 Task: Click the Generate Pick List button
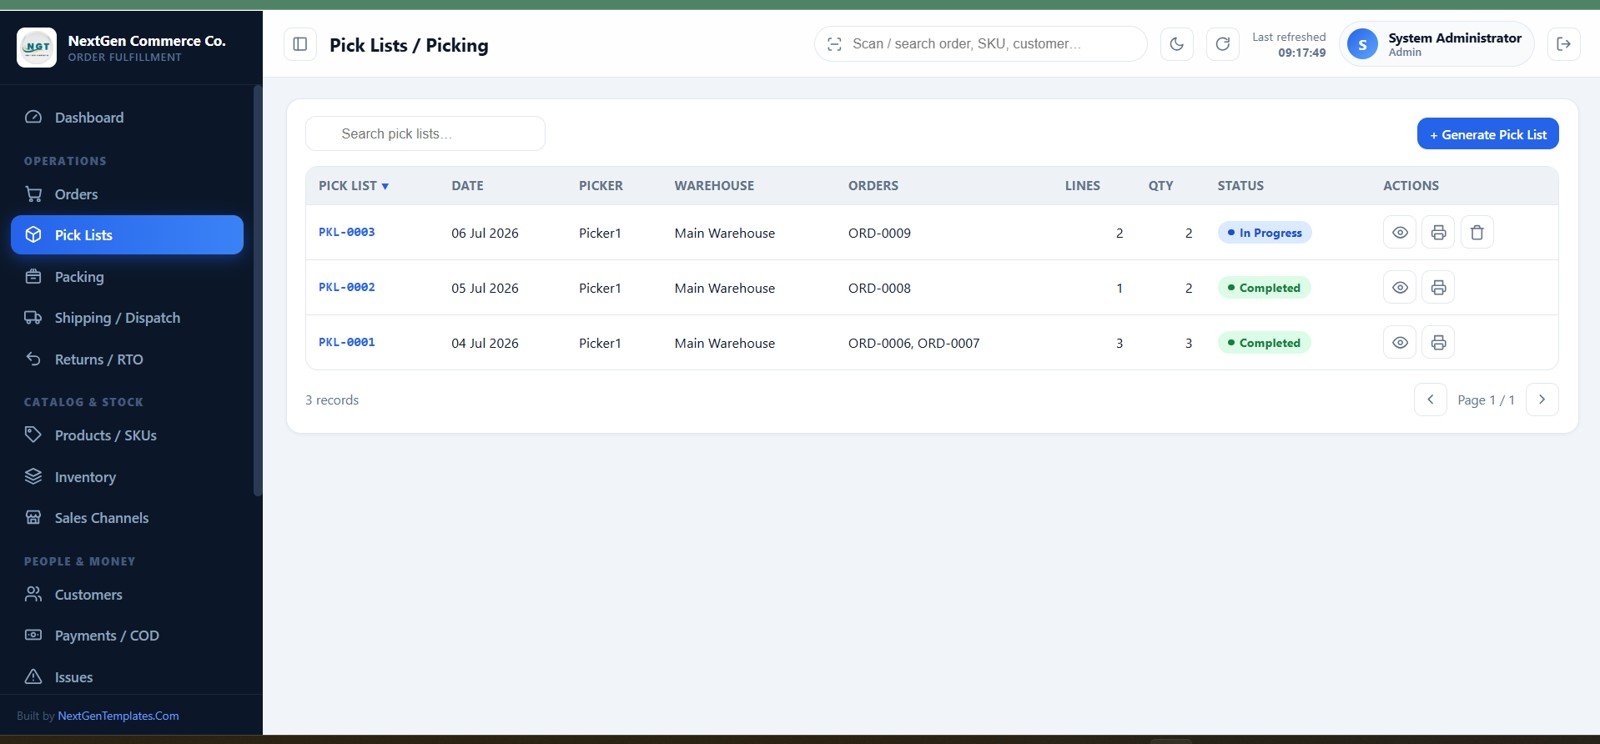point(1487,134)
